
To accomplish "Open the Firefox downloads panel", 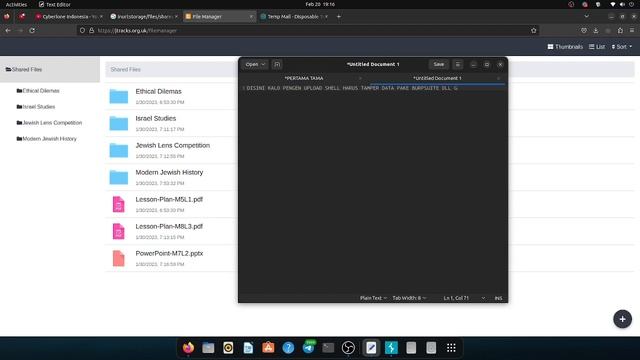I will pos(596,31).
